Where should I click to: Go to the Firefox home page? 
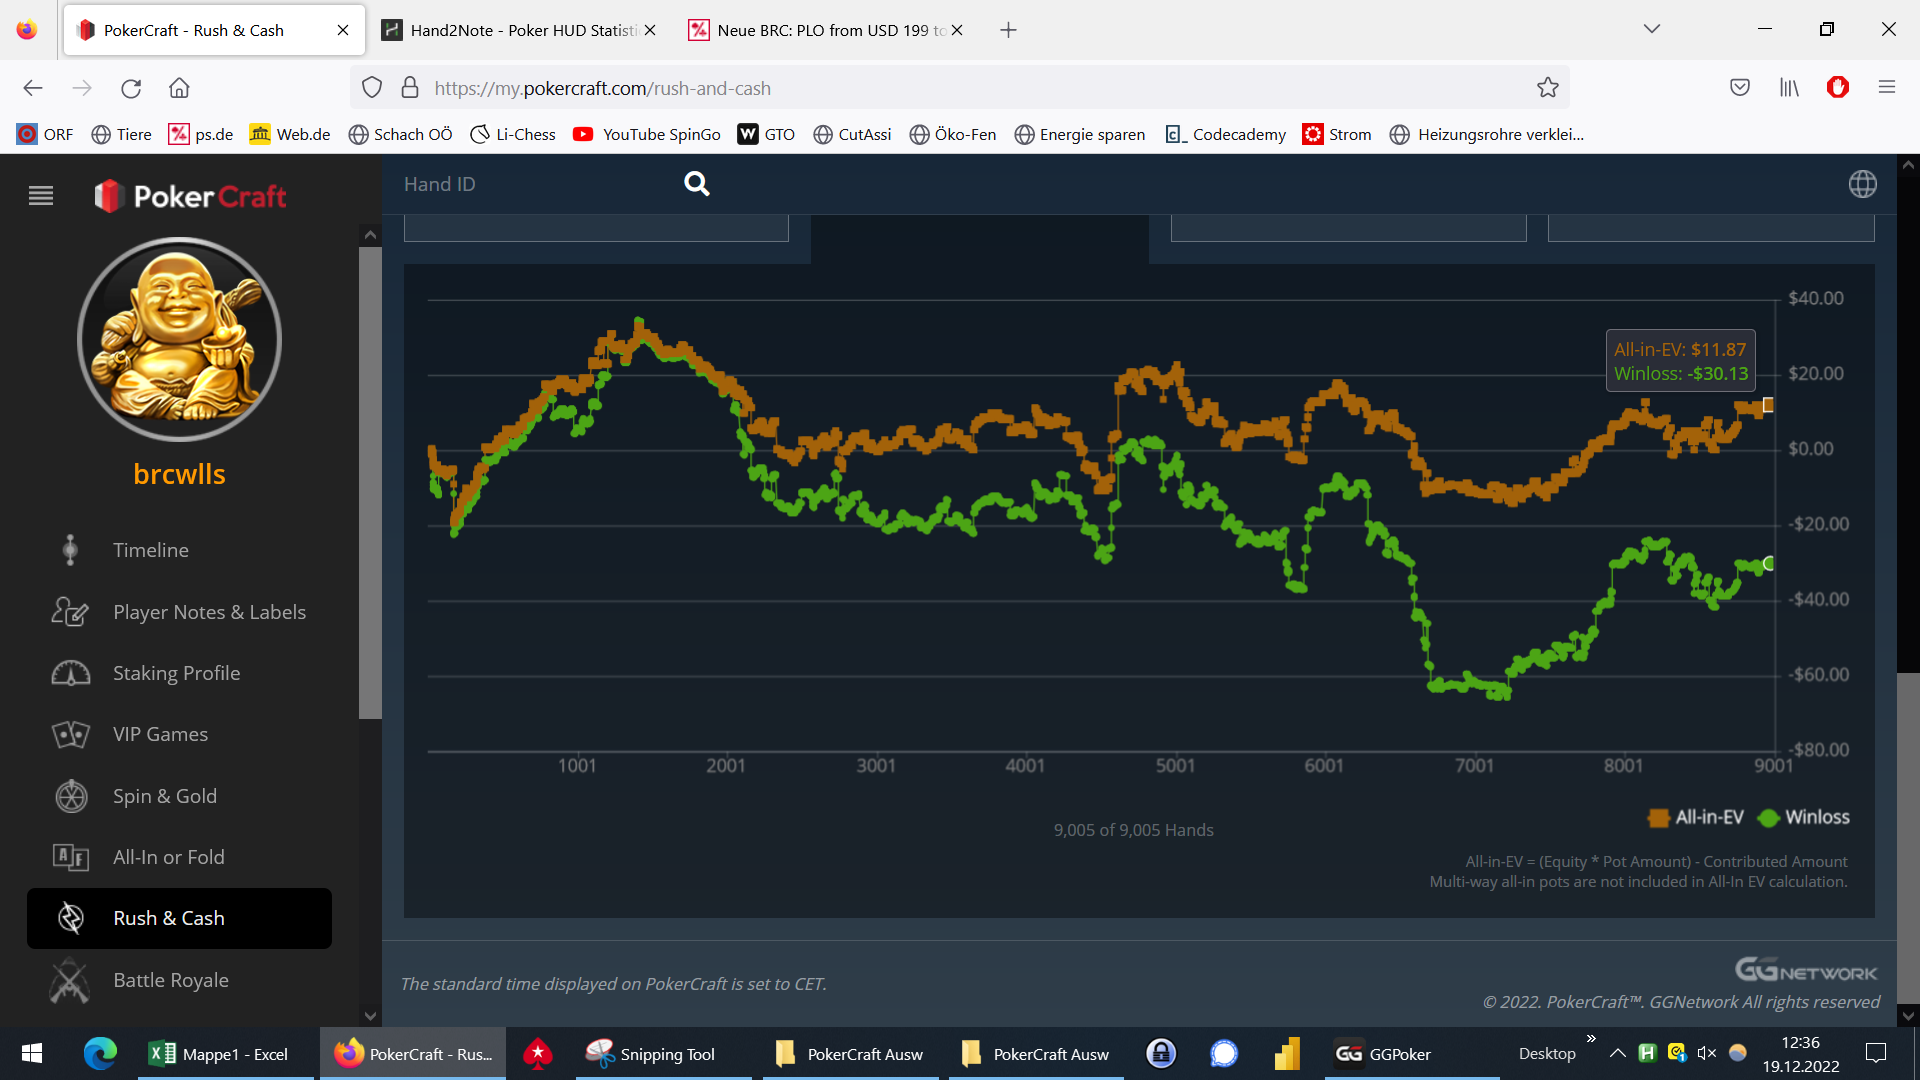[x=179, y=88]
